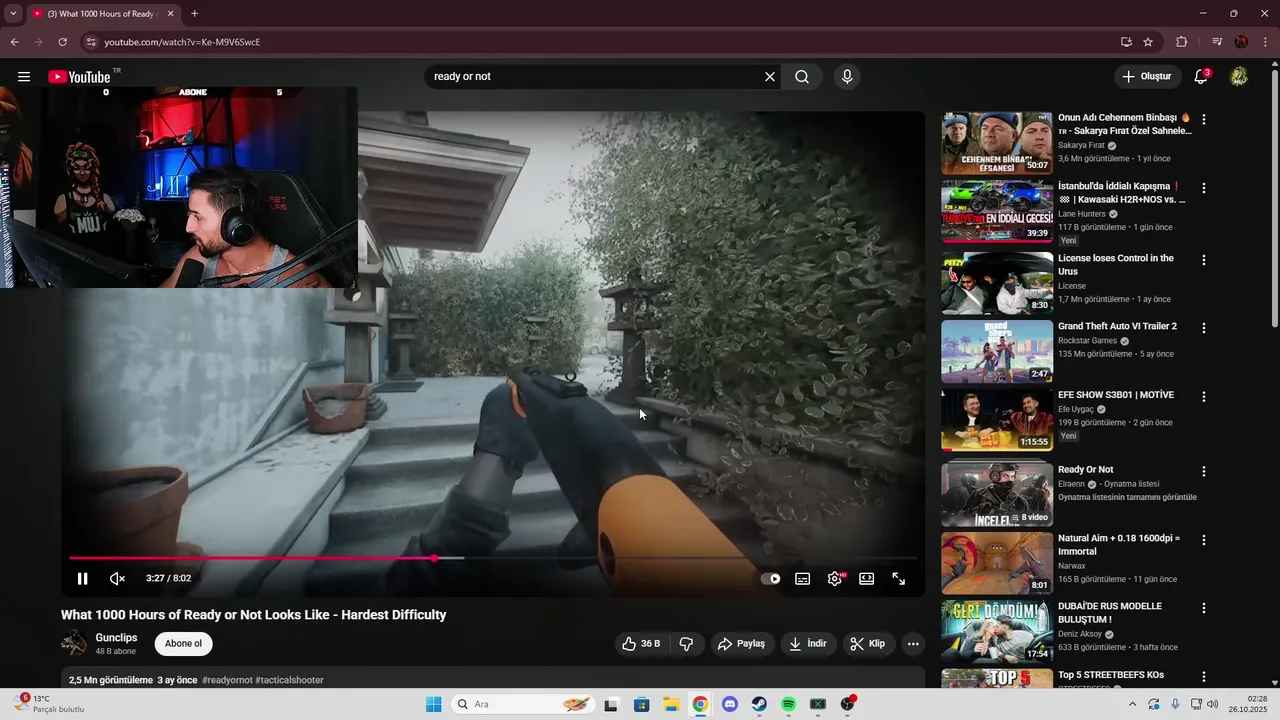This screenshot has width=1280, height=720.
Task: Start voice search with the microphone icon
Action: tap(847, 77)
